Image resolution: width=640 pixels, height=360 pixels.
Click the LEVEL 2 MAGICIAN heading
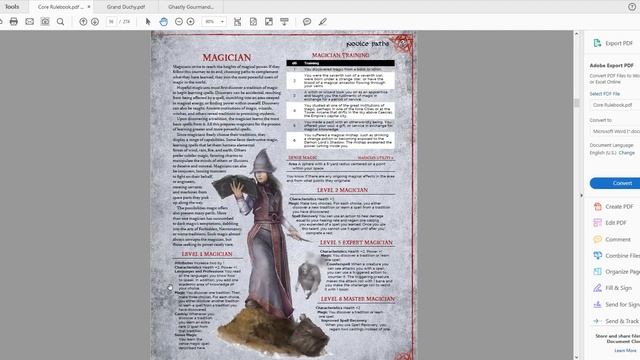[x=342, y=190]
